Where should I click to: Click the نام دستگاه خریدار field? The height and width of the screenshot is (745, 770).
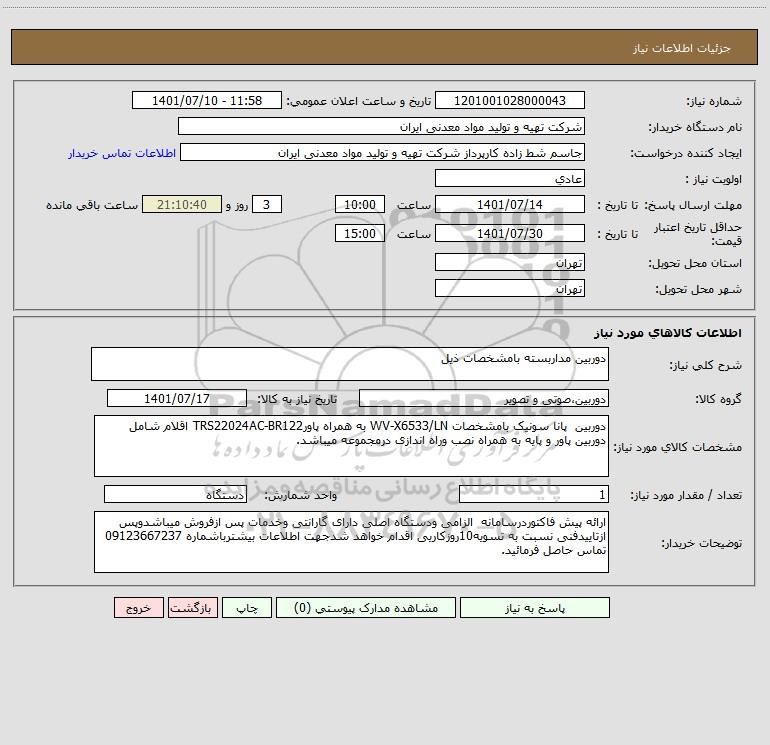381,127
